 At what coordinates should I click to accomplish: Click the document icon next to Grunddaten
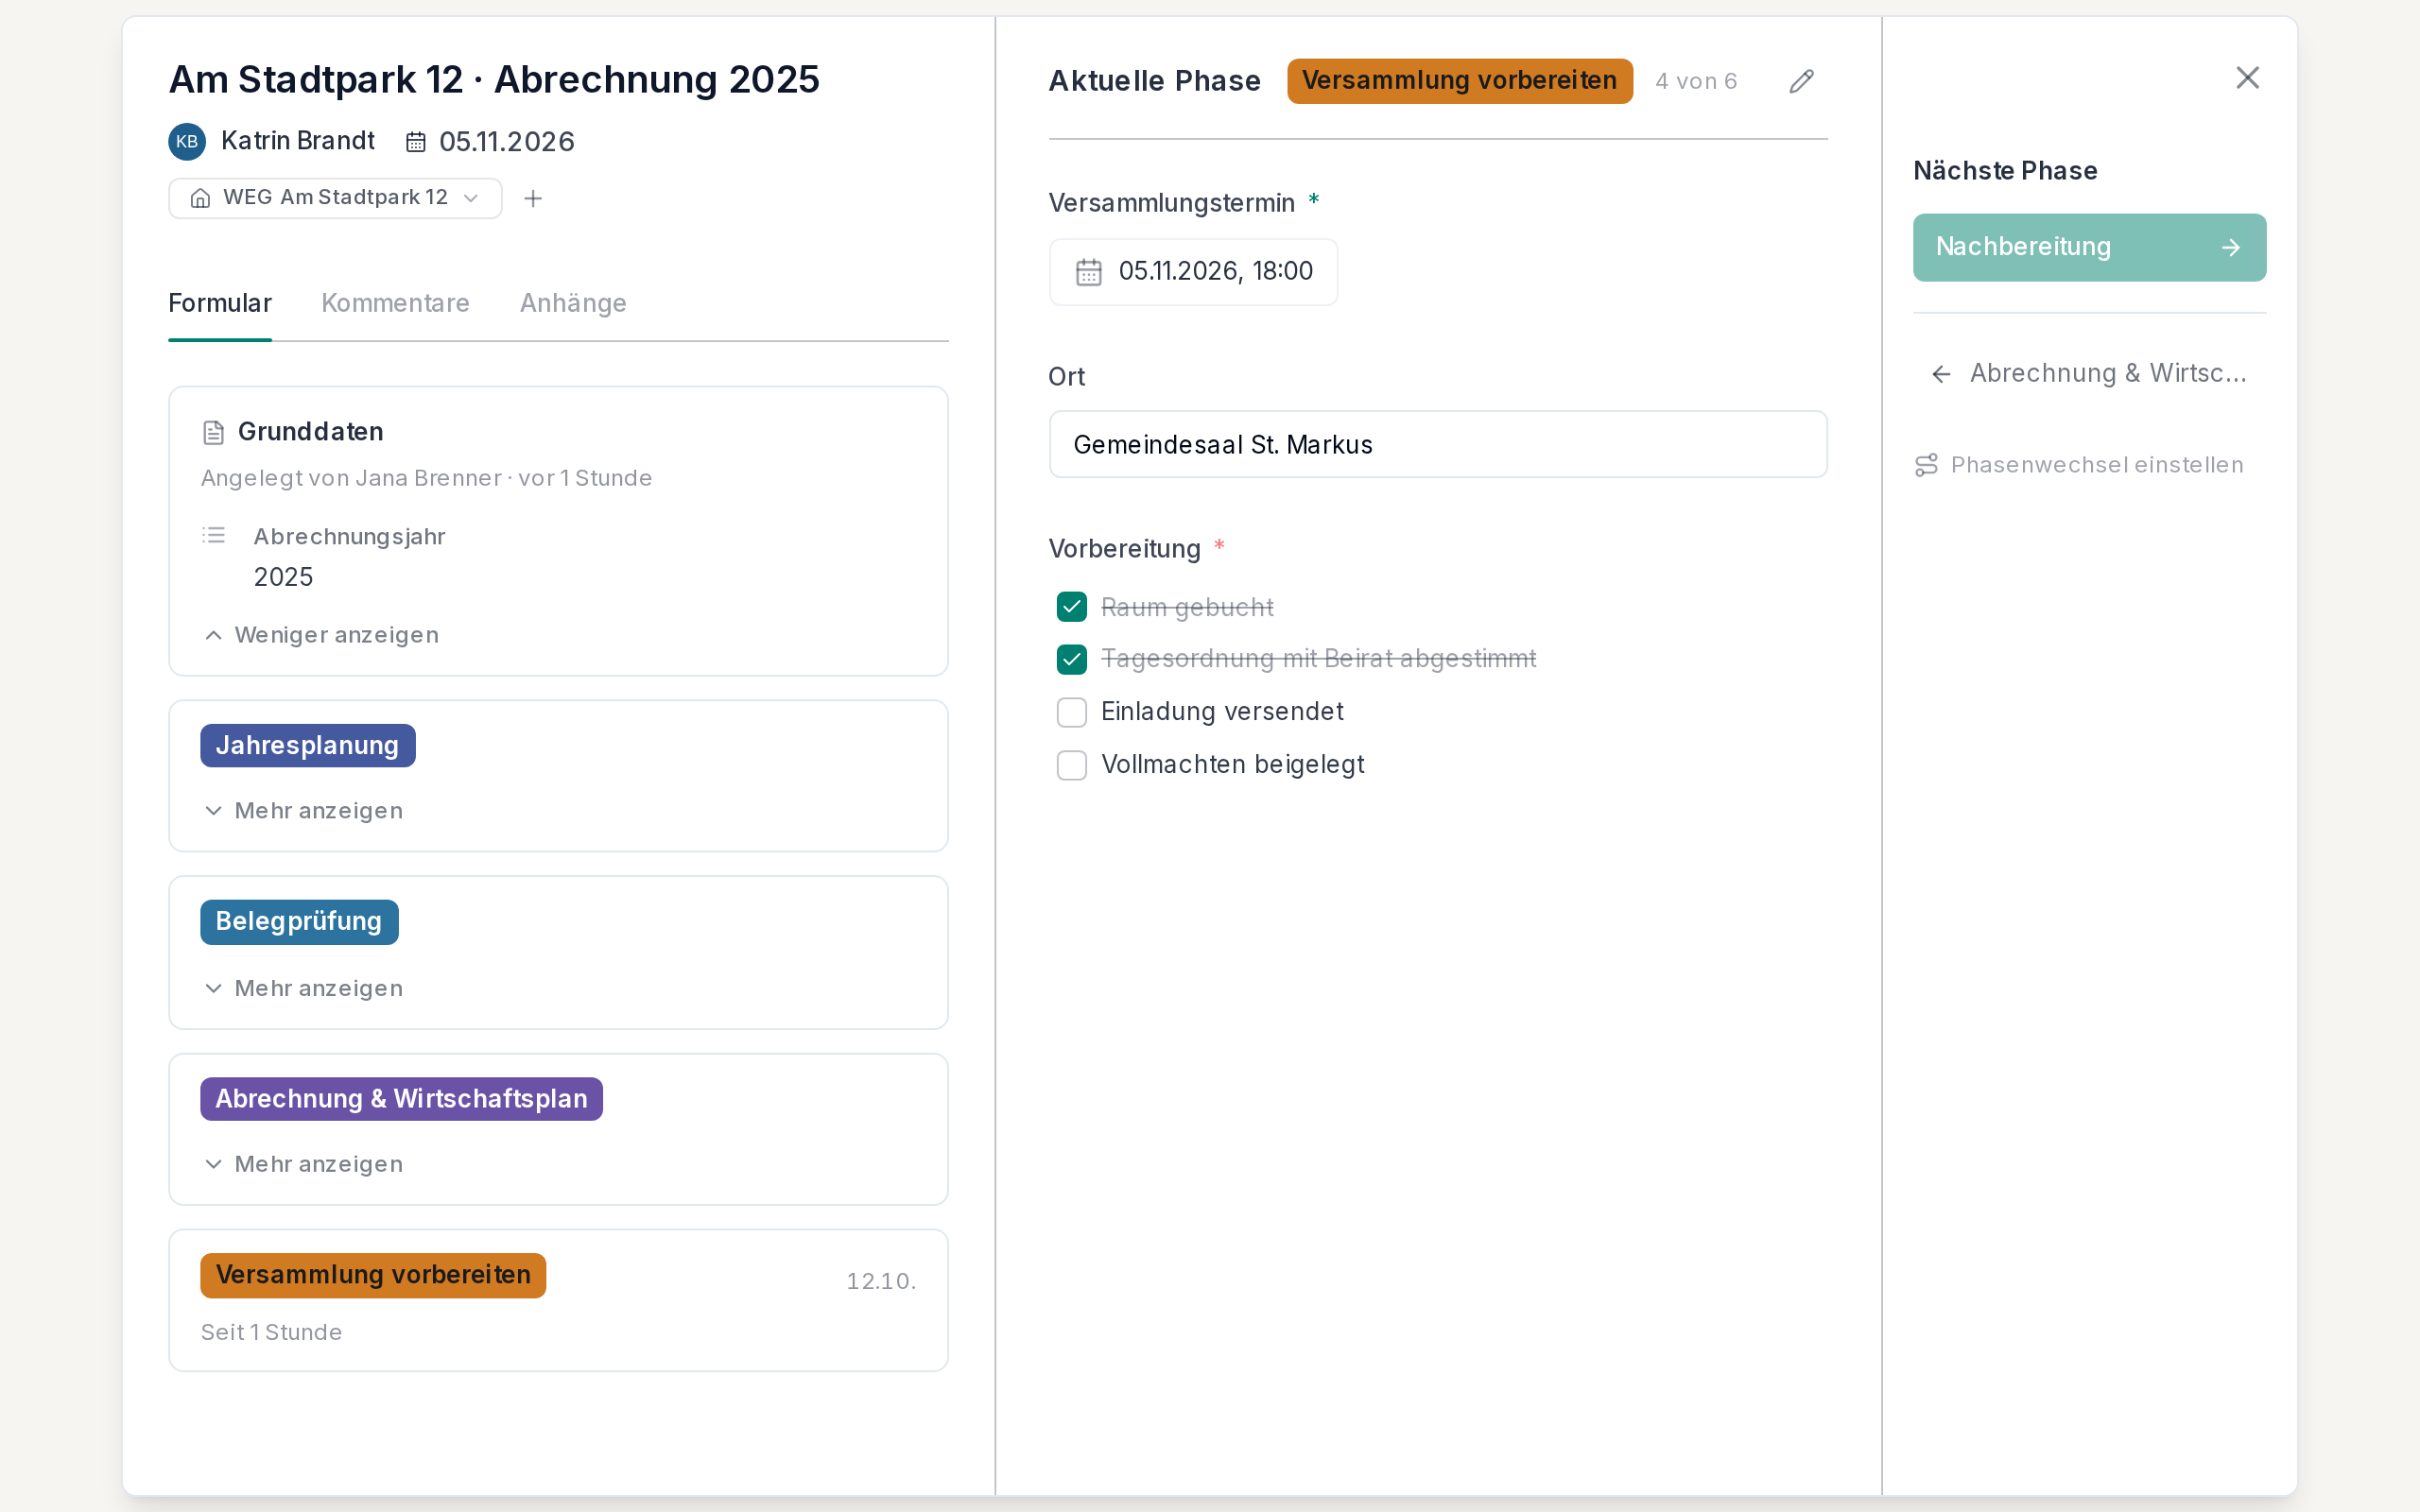(213, 432)
